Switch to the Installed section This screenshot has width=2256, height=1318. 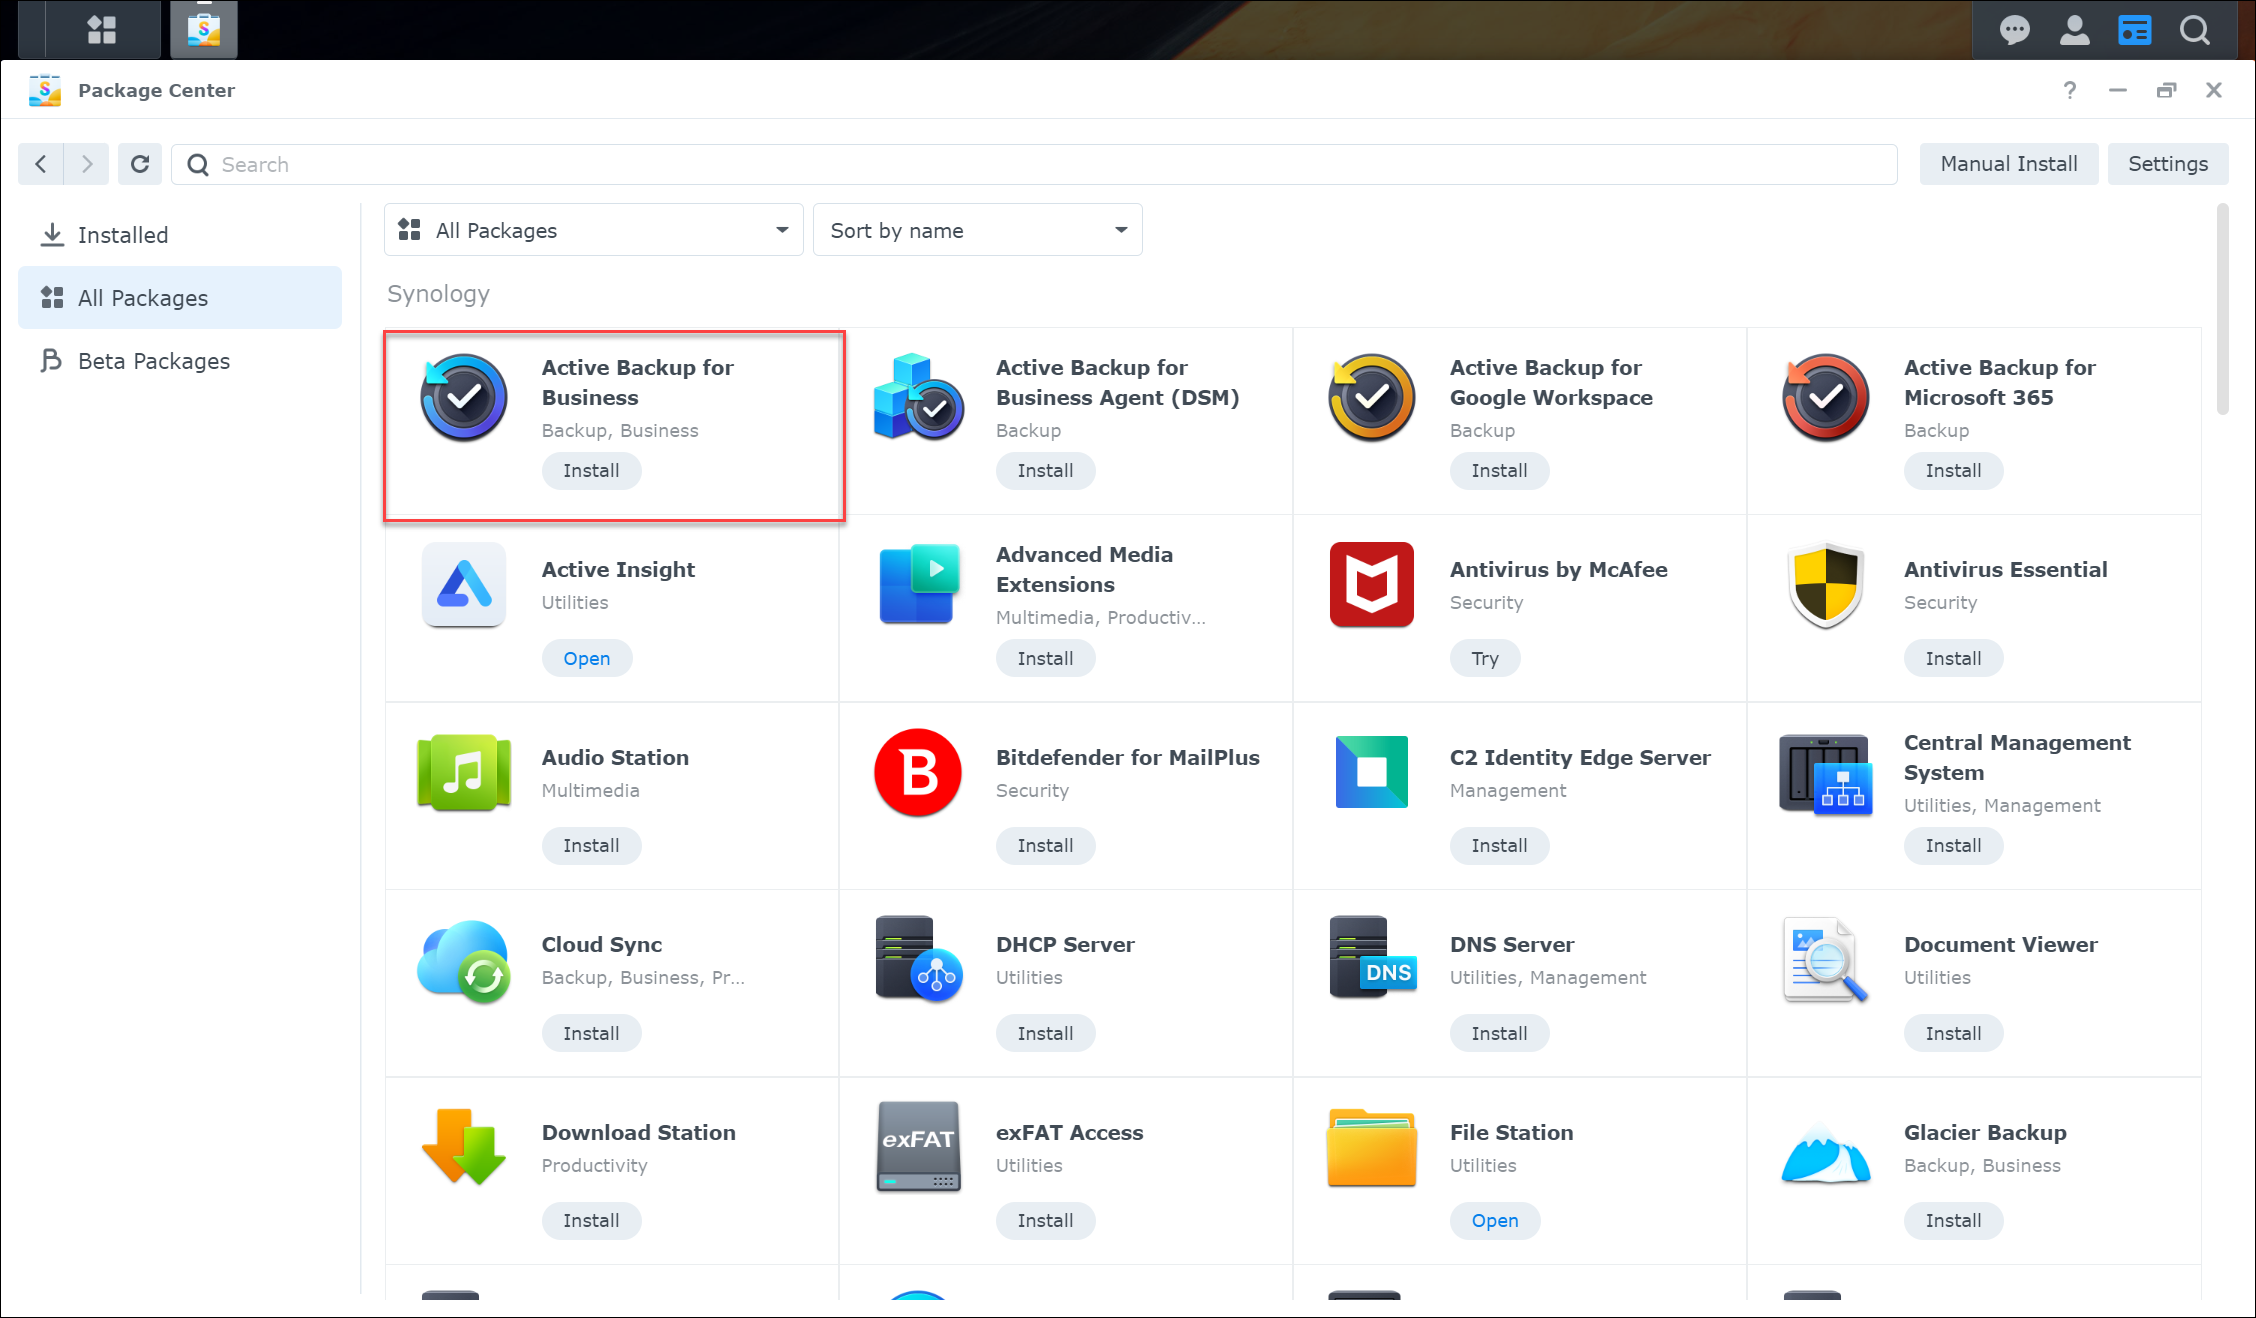pos(123,235)
